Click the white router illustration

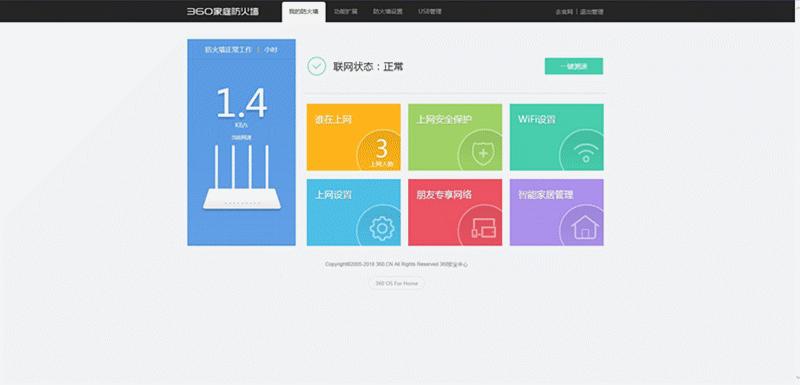point(241,177)
